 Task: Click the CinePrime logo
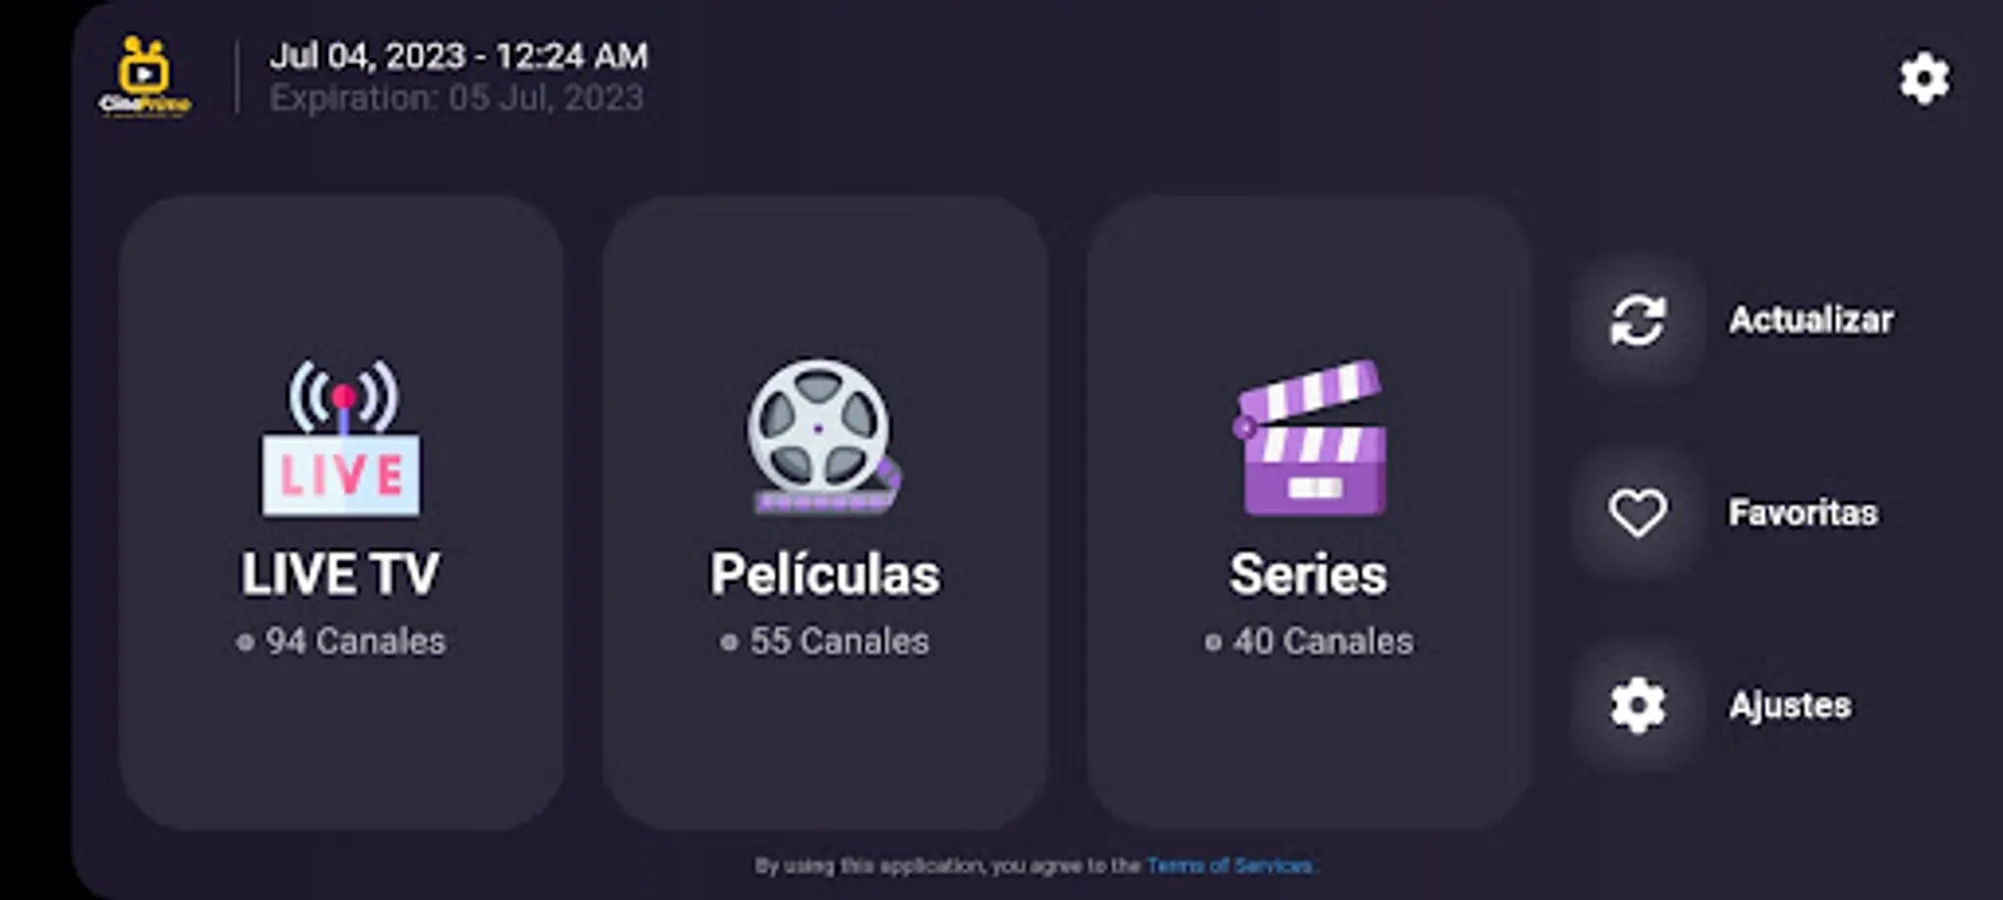[x=145, y=77]
